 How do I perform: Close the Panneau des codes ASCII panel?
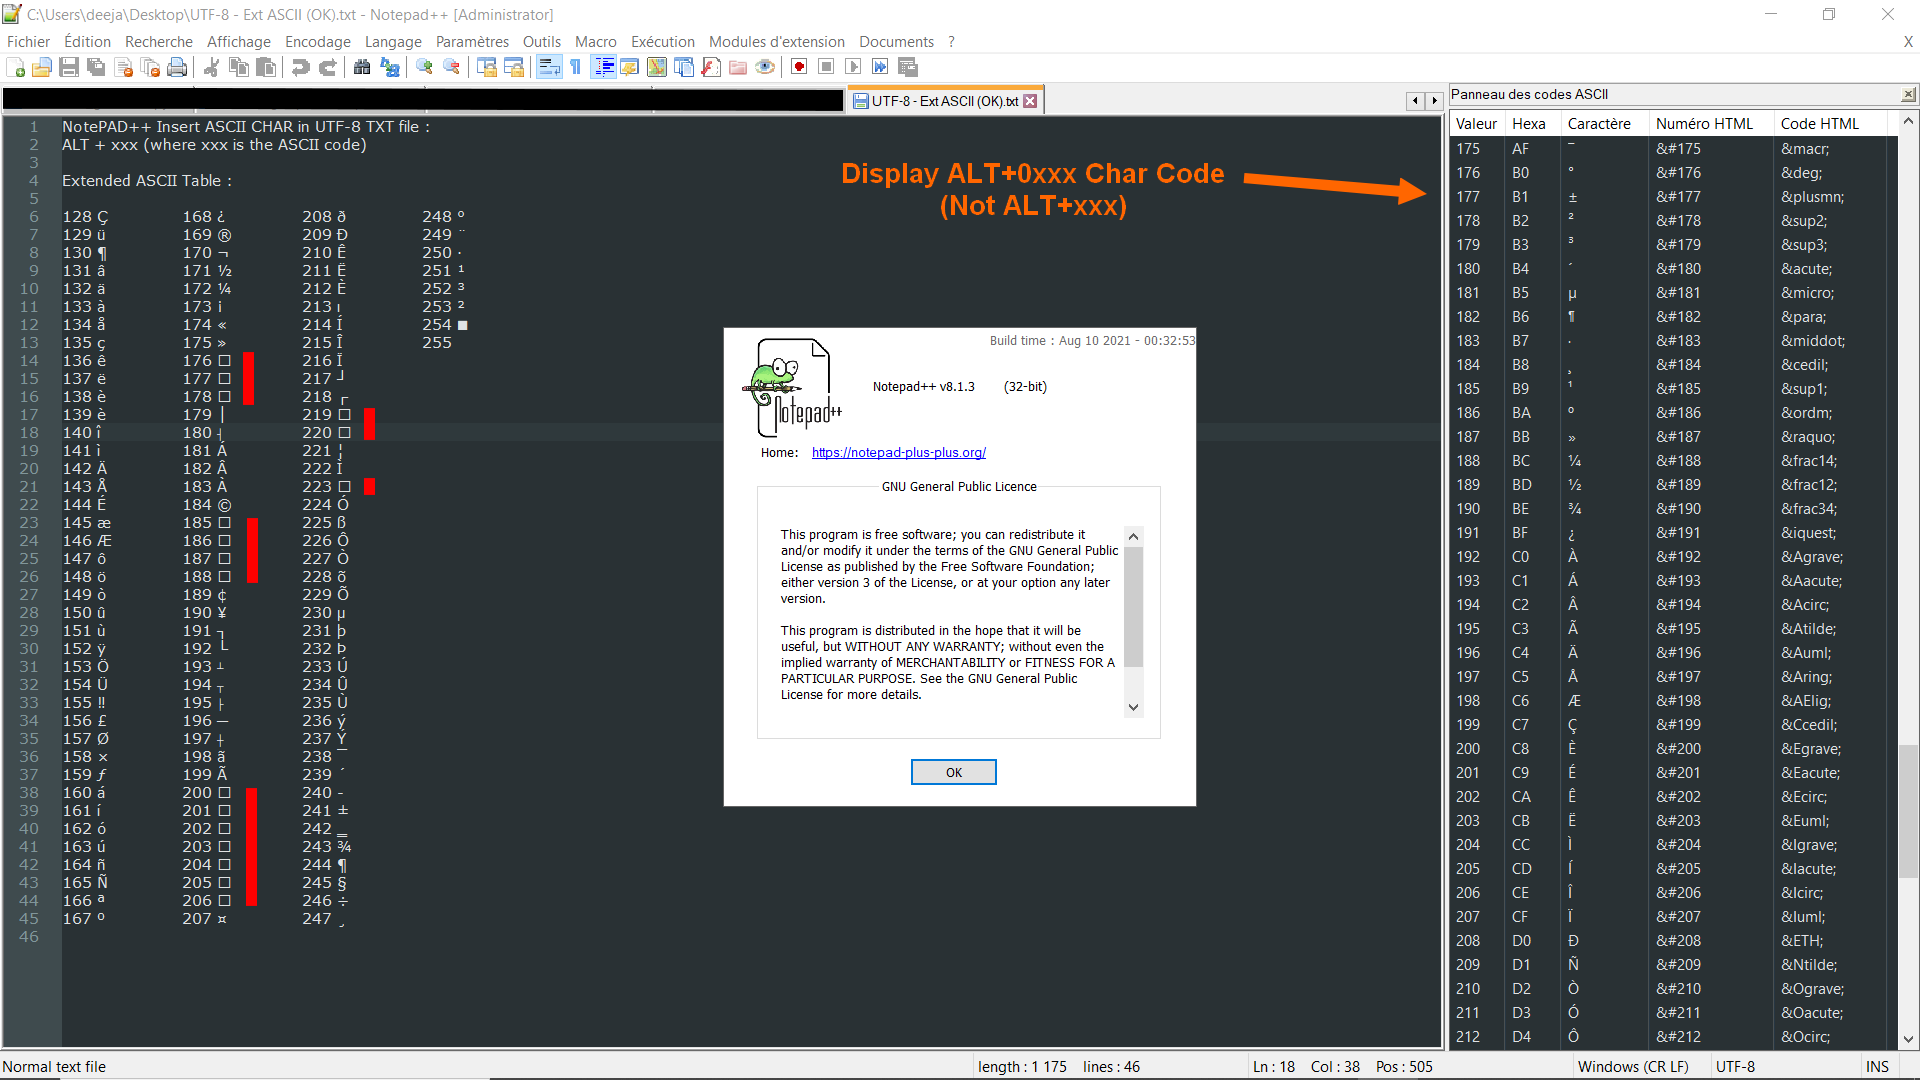[x=1908, y=94]
